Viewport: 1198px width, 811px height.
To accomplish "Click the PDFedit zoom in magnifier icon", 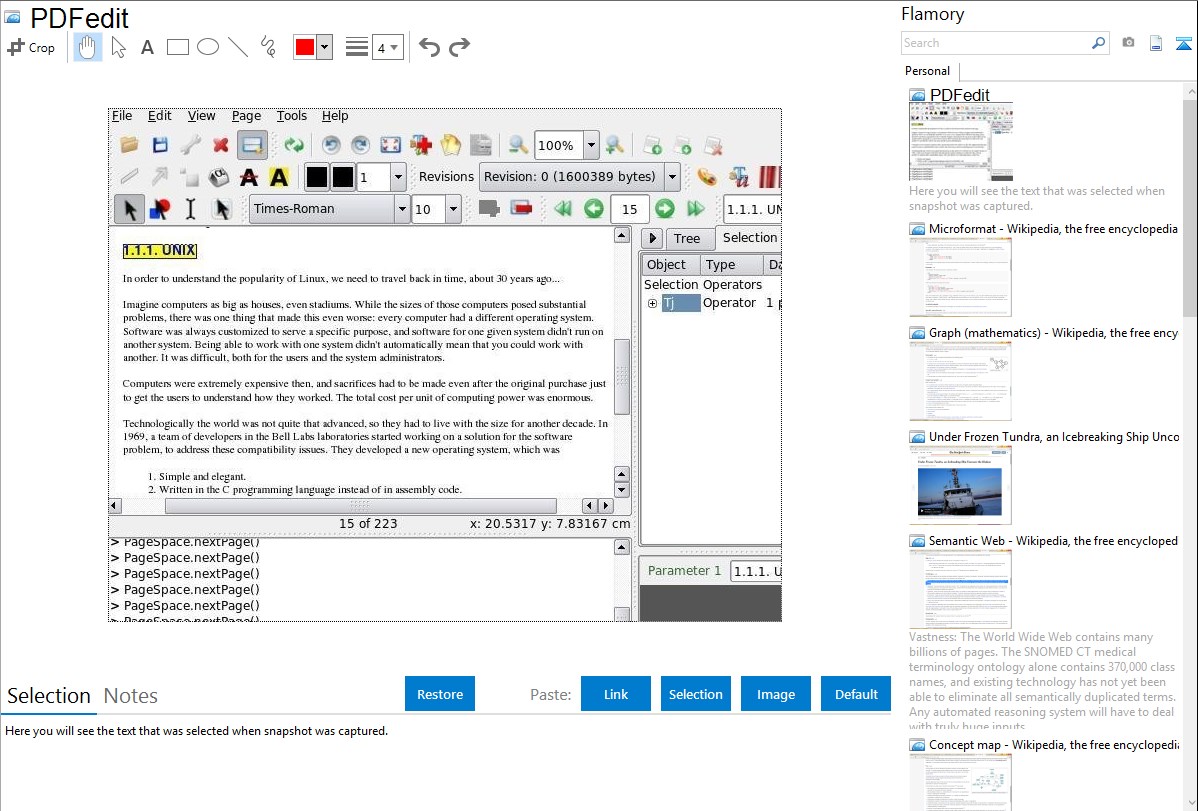I will tap(614, 144).
